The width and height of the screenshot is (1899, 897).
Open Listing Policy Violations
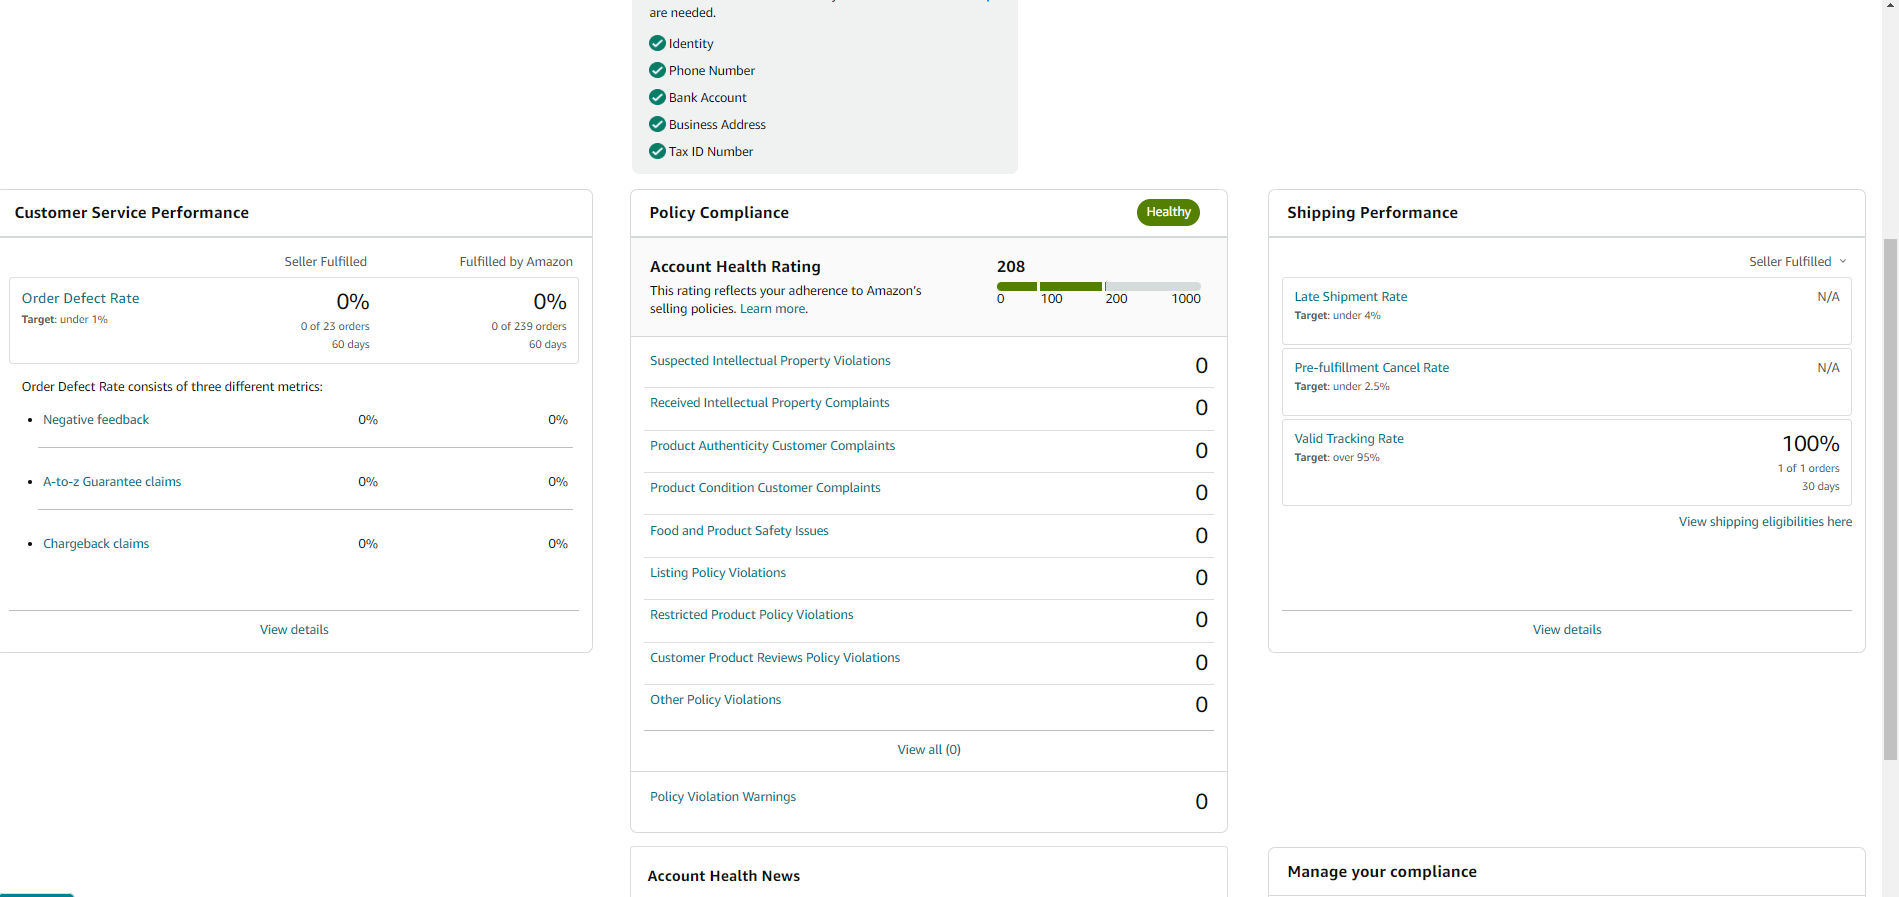point(718,573)
